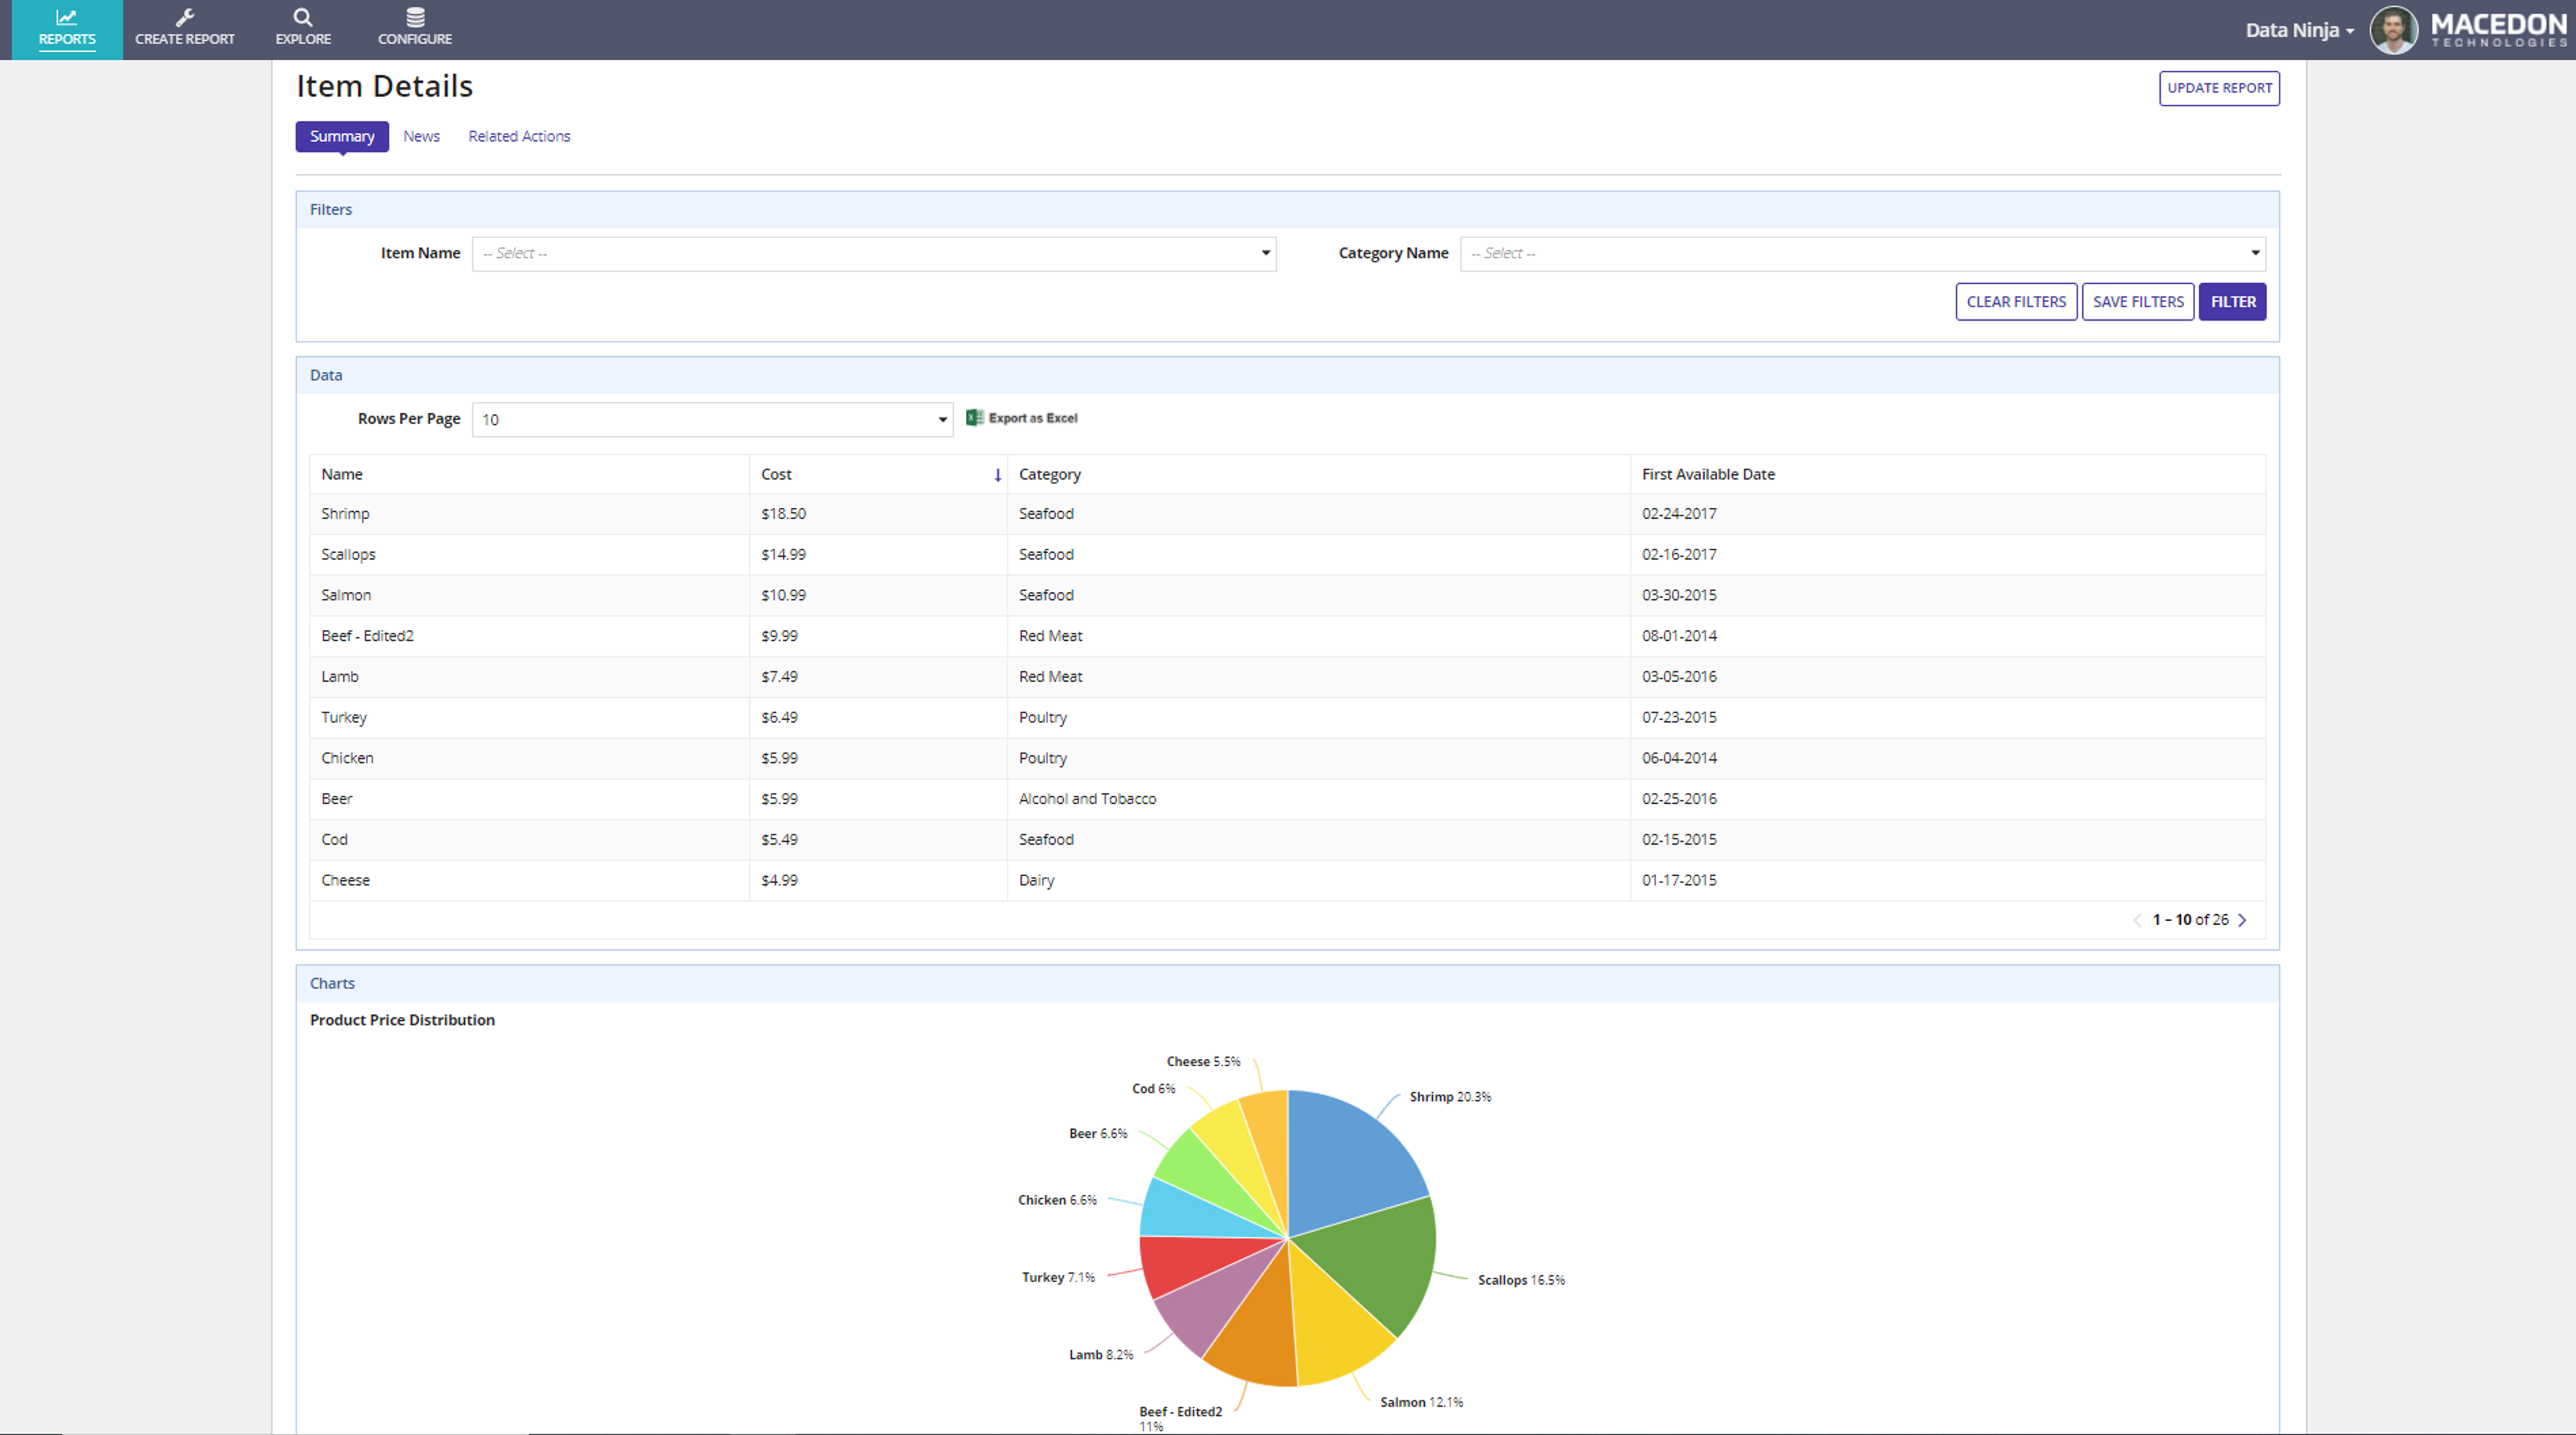Open Create Report wrench tool

tap(184, 29)
